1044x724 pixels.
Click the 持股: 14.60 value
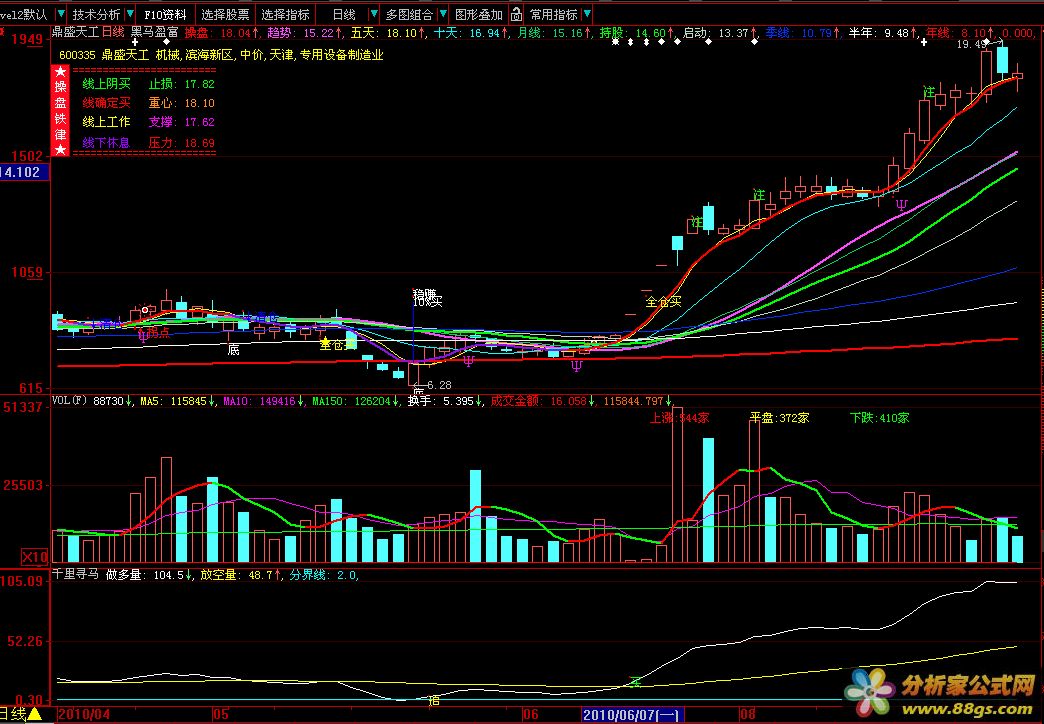(637, 32)
